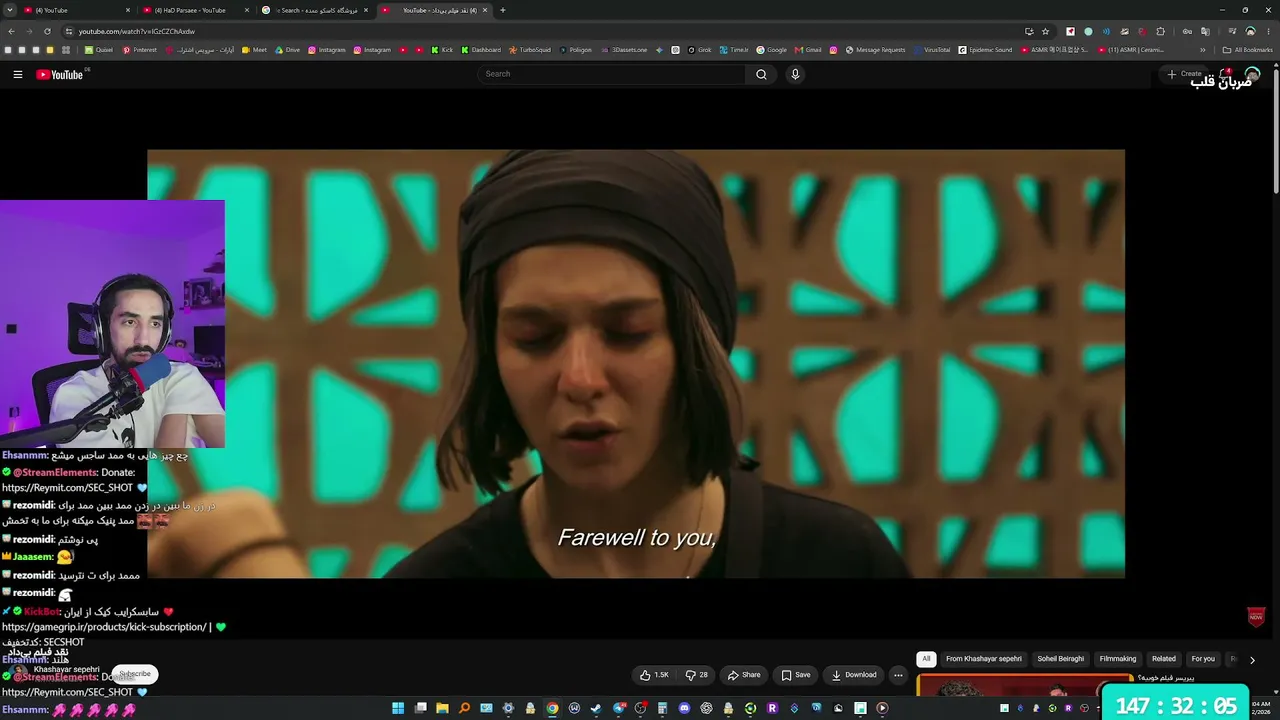Click the video player showing 'Farewell to you'

[636, 364]
